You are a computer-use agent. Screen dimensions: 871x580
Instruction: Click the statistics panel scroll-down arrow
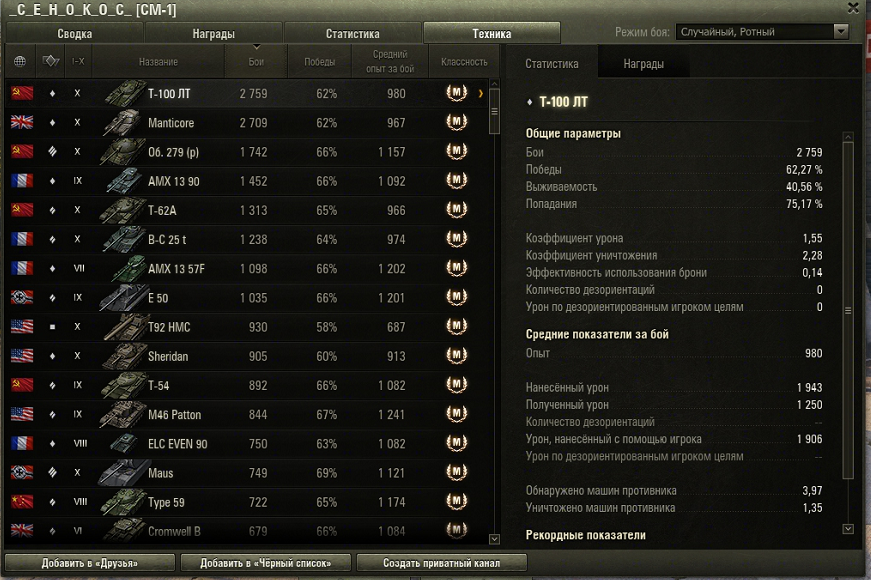(848, 529)
